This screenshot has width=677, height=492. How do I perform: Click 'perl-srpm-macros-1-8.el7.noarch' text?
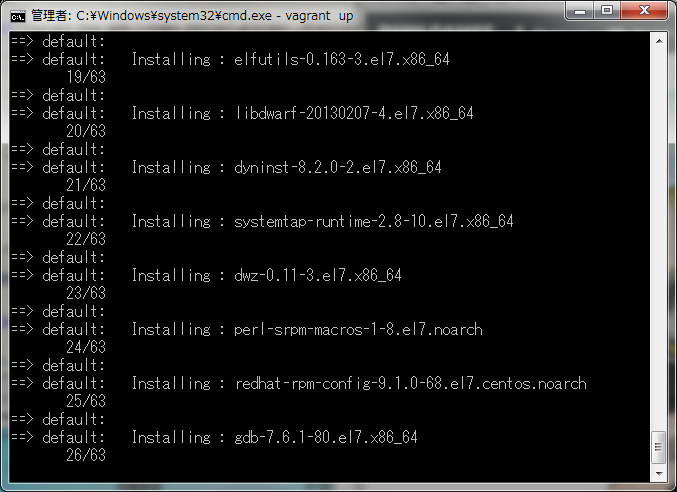pyautogui.click(x=358, y=330)
